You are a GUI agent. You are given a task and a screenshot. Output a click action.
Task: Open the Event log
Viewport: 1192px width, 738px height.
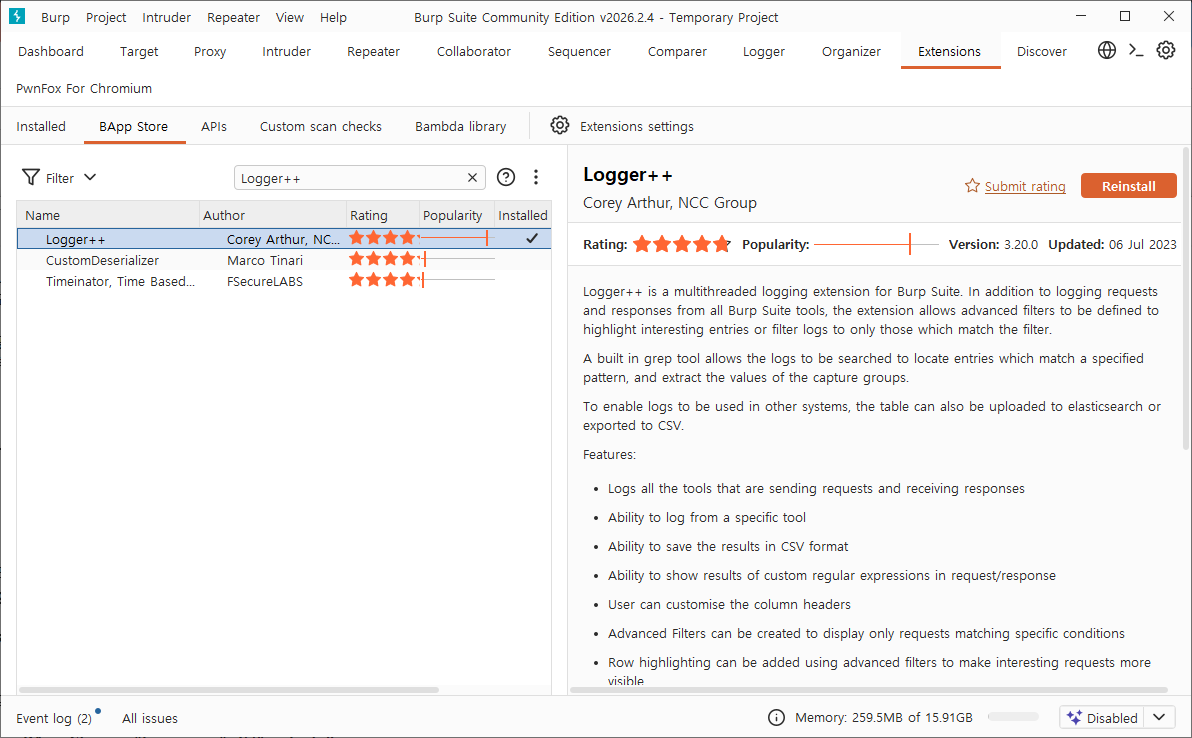pyautogui.click(x=54, y=718)
